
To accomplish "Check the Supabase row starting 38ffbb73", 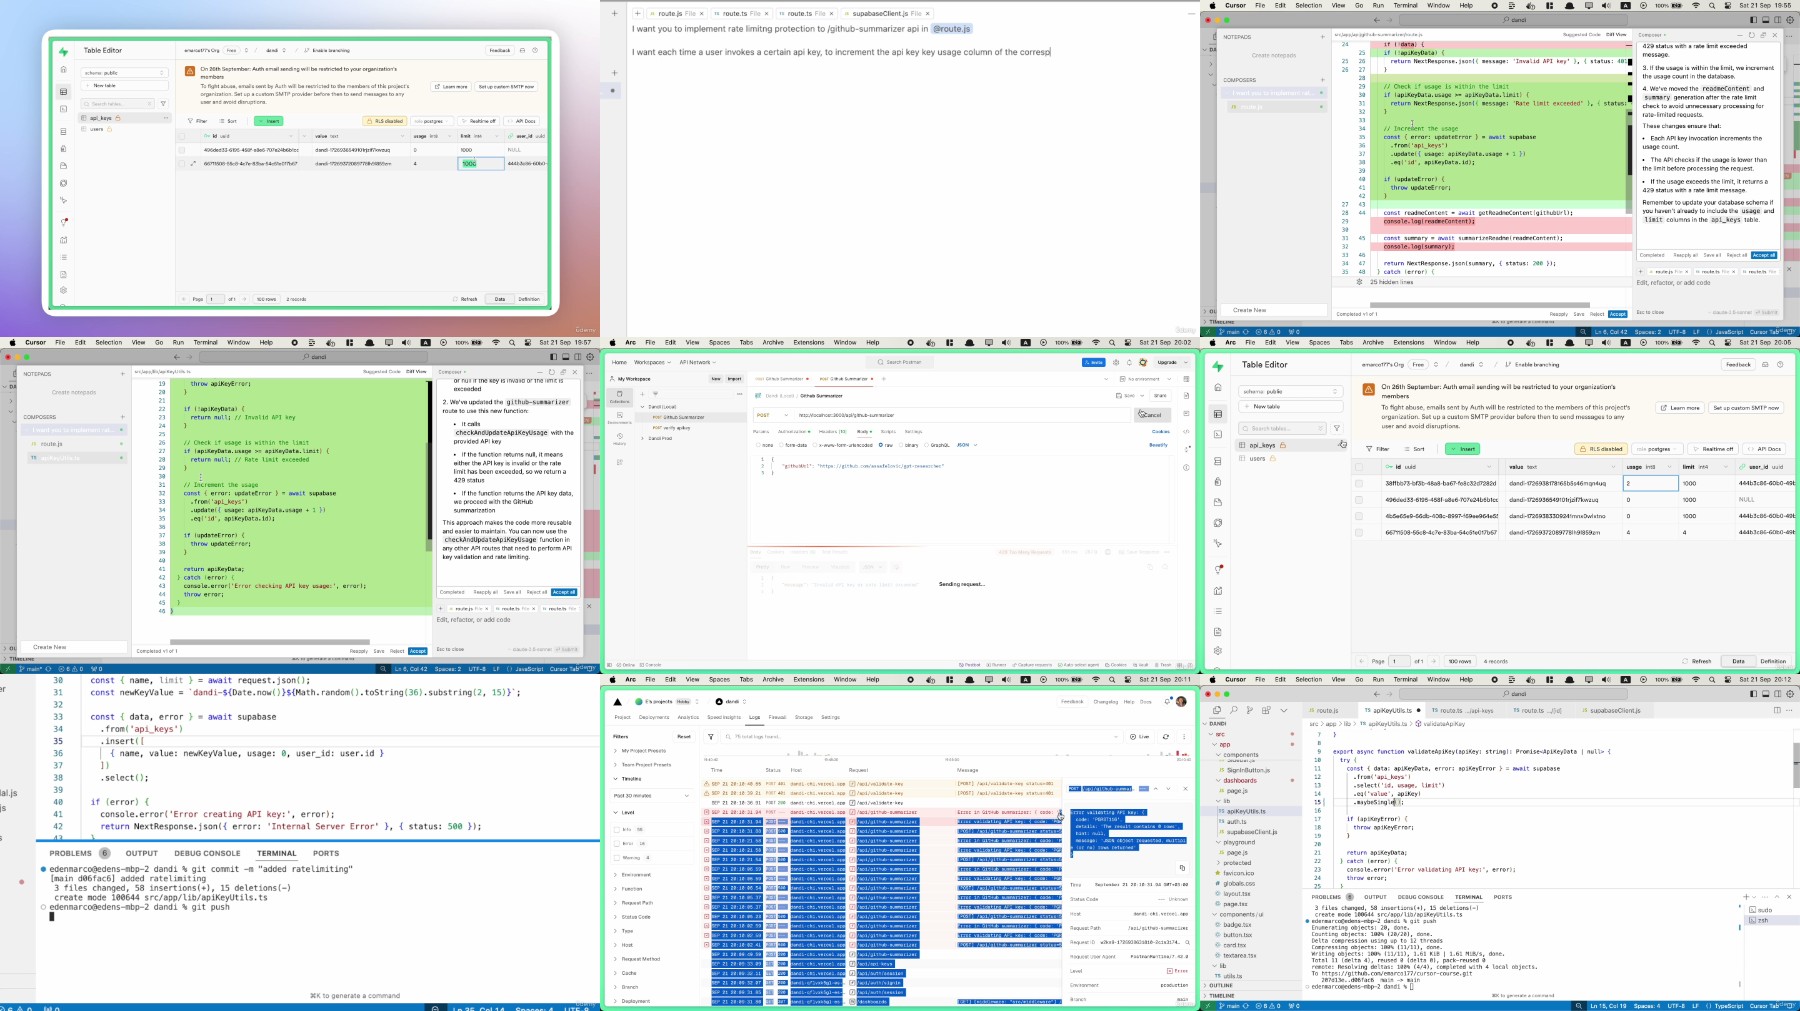I will [x=1359, y=483].
